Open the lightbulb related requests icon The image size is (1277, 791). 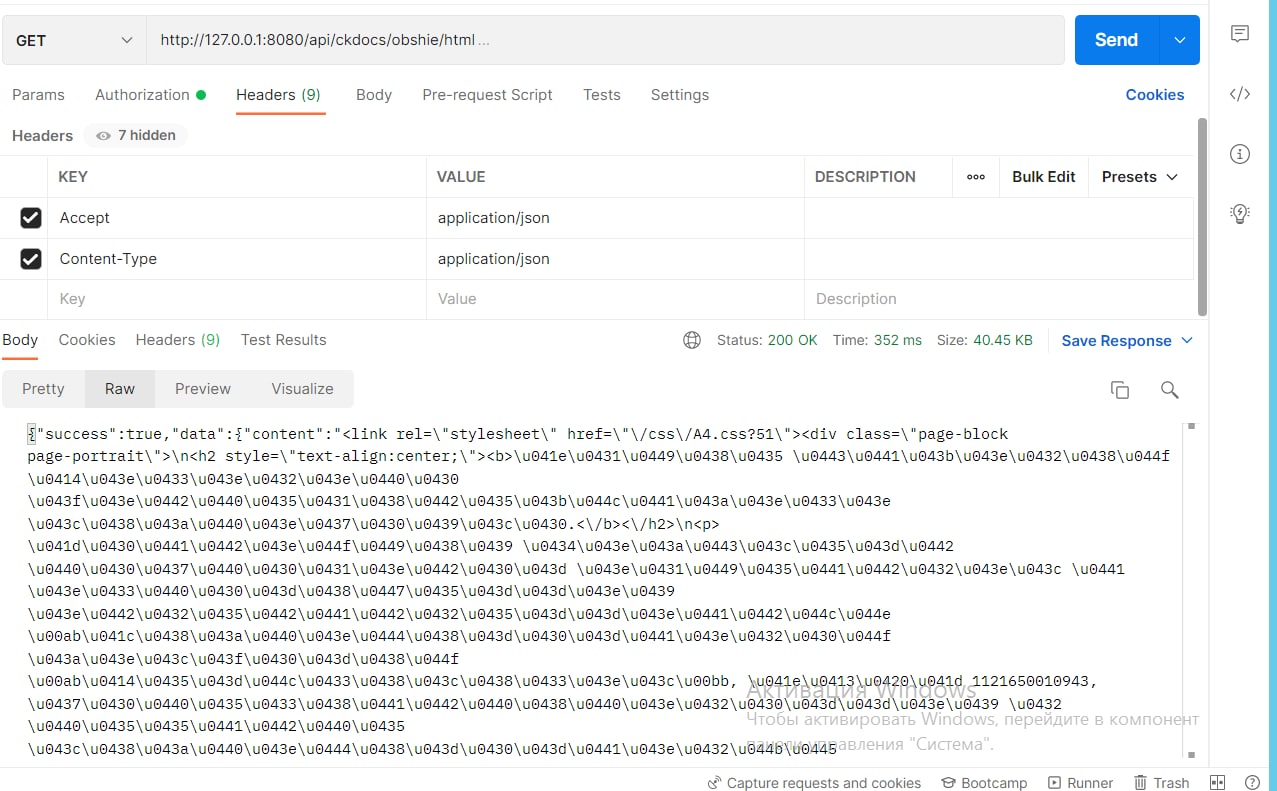click(1240, 213)
